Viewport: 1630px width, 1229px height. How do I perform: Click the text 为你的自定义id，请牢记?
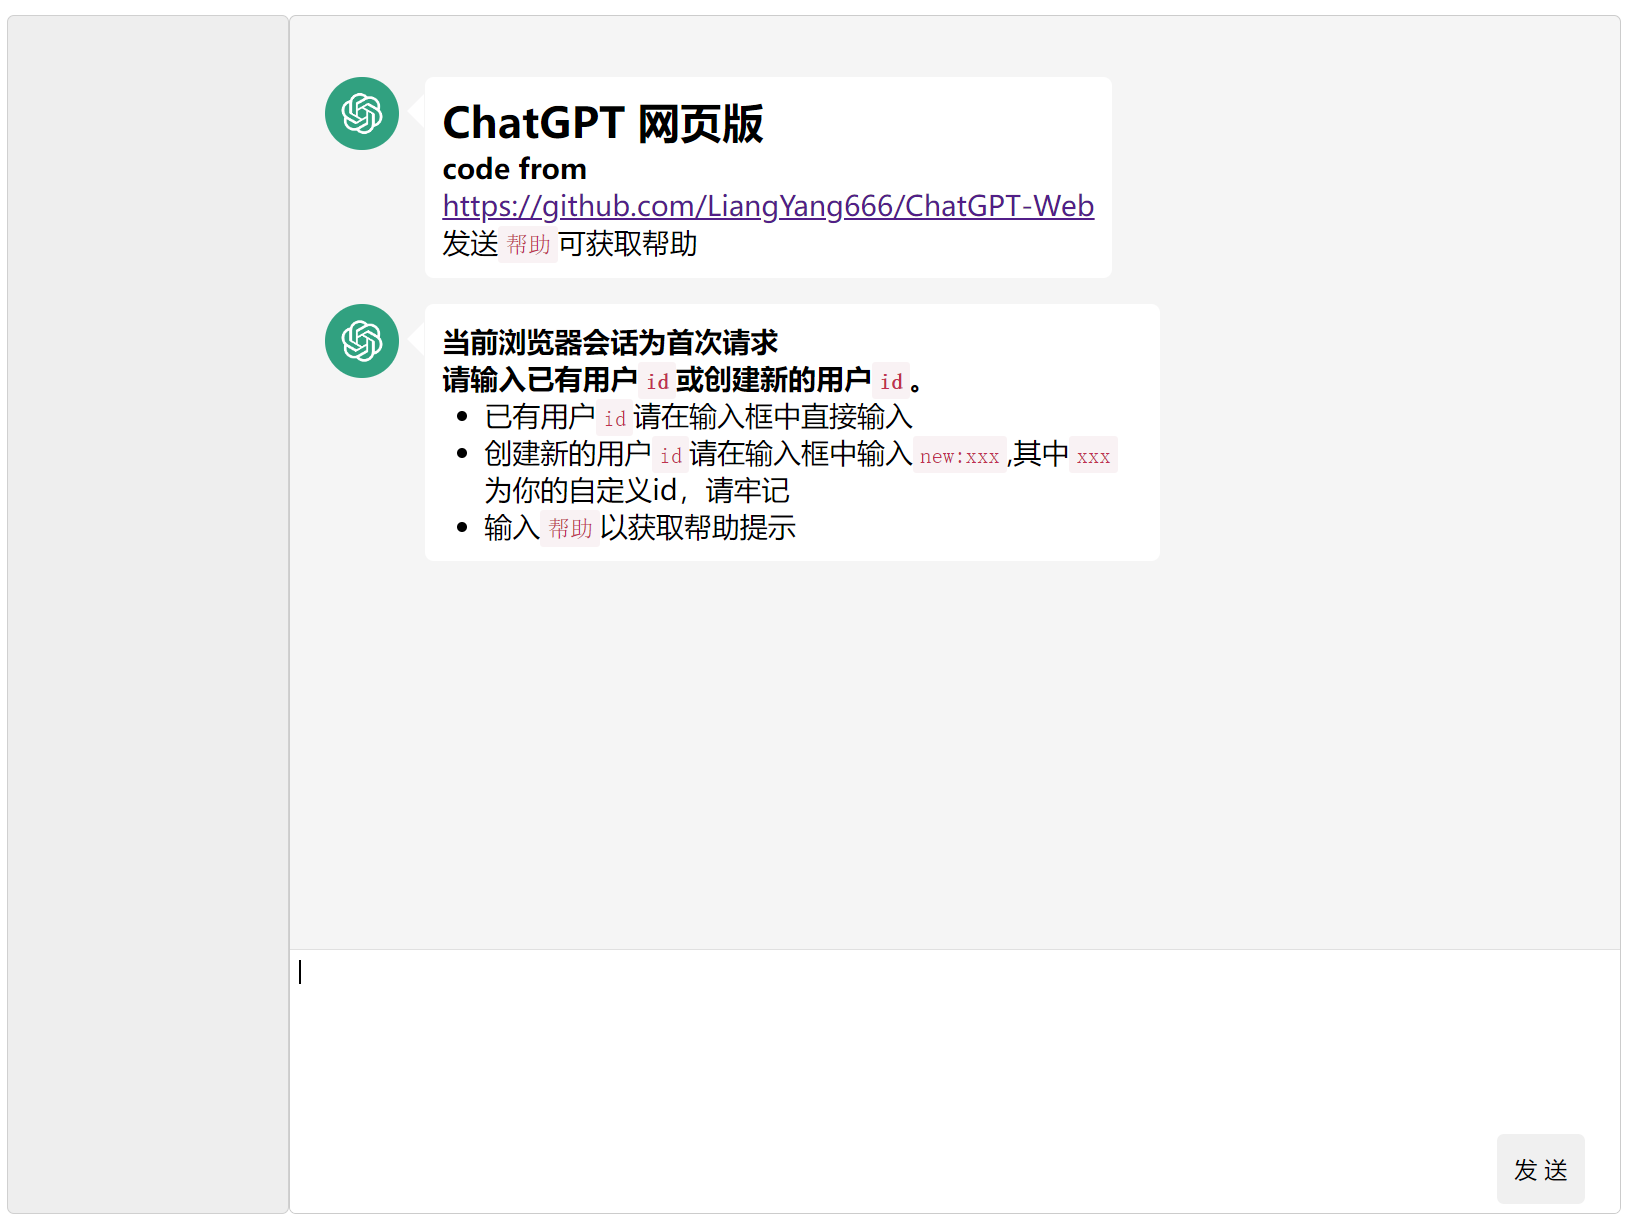coord(637,491)
